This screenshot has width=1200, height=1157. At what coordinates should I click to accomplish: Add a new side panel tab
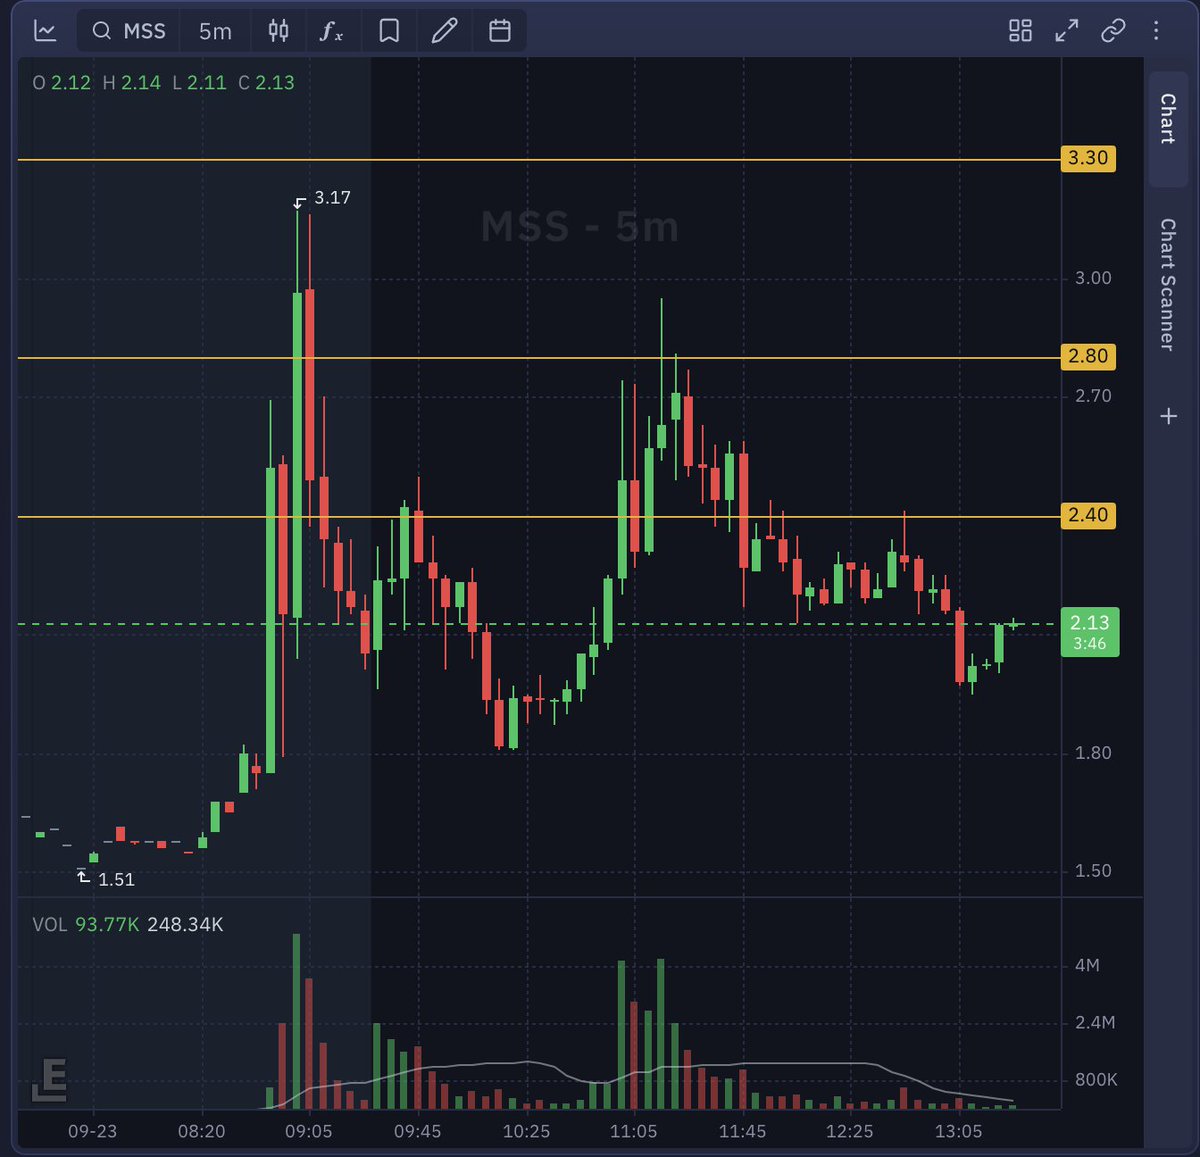click(x=1168, y=416)
